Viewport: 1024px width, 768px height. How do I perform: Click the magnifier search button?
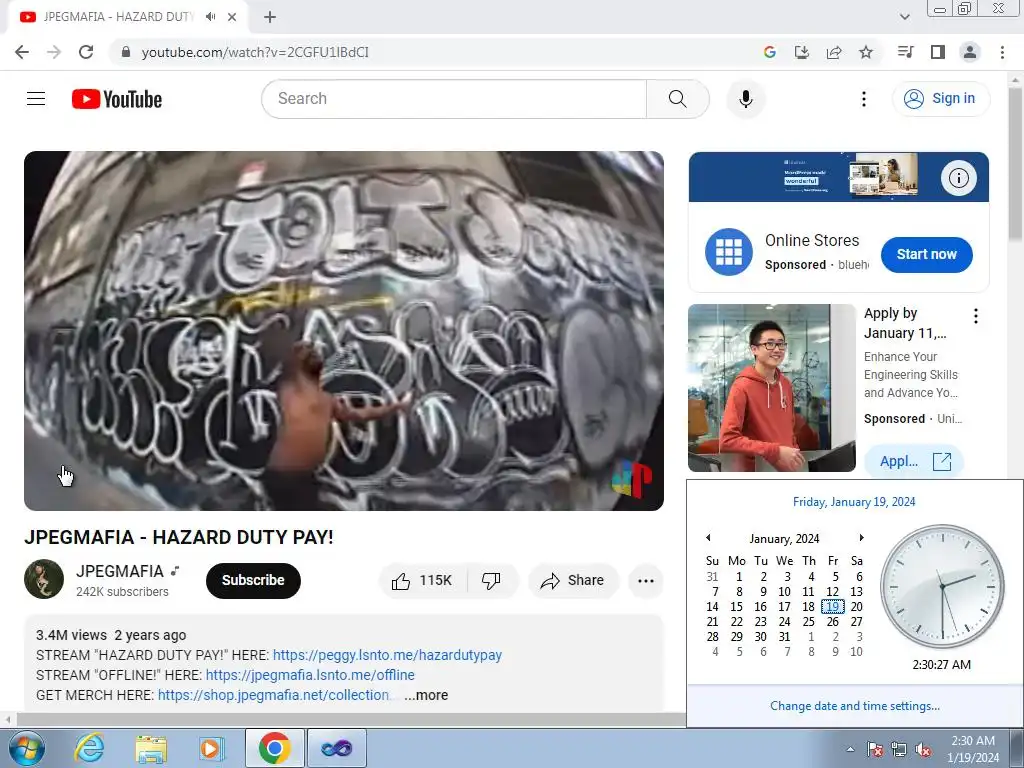pyautogui.click(x=678, y=99)
